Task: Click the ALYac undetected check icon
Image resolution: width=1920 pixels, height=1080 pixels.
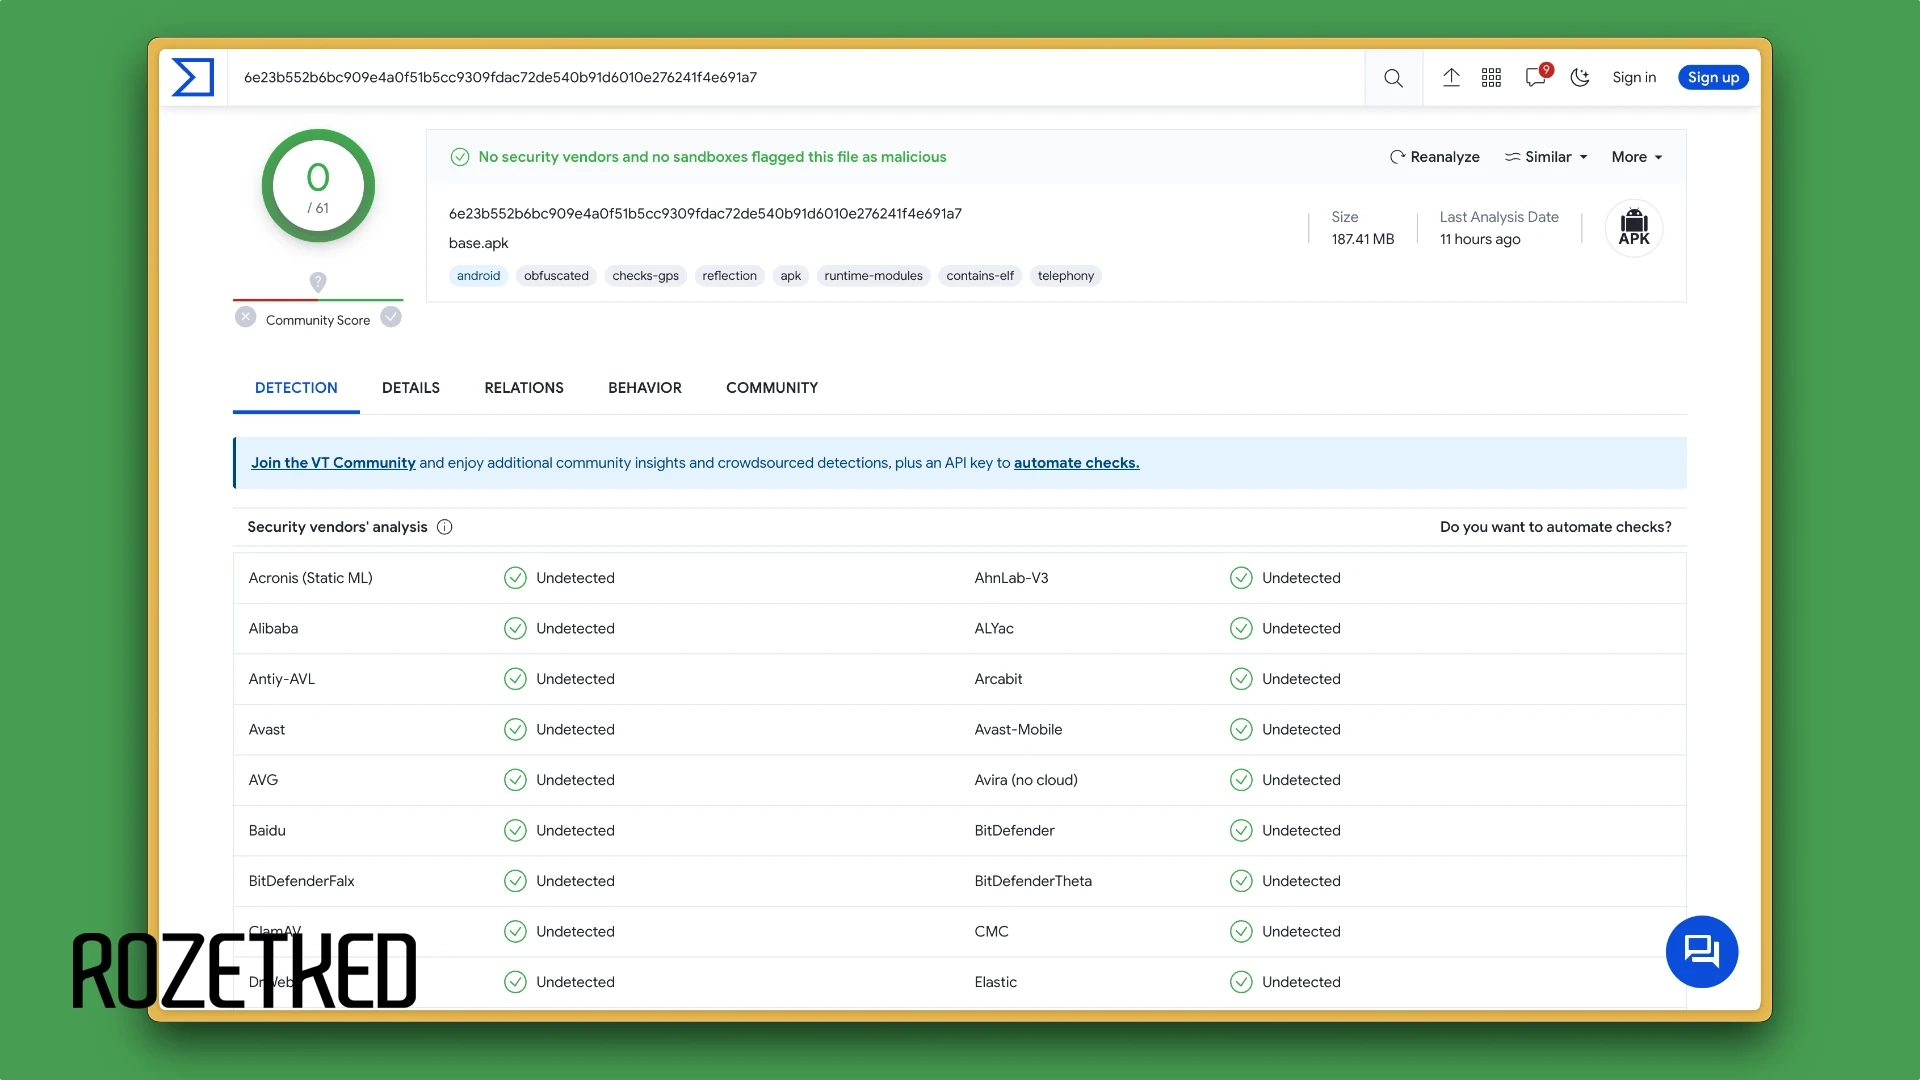Action: [x=1241, y=628]
